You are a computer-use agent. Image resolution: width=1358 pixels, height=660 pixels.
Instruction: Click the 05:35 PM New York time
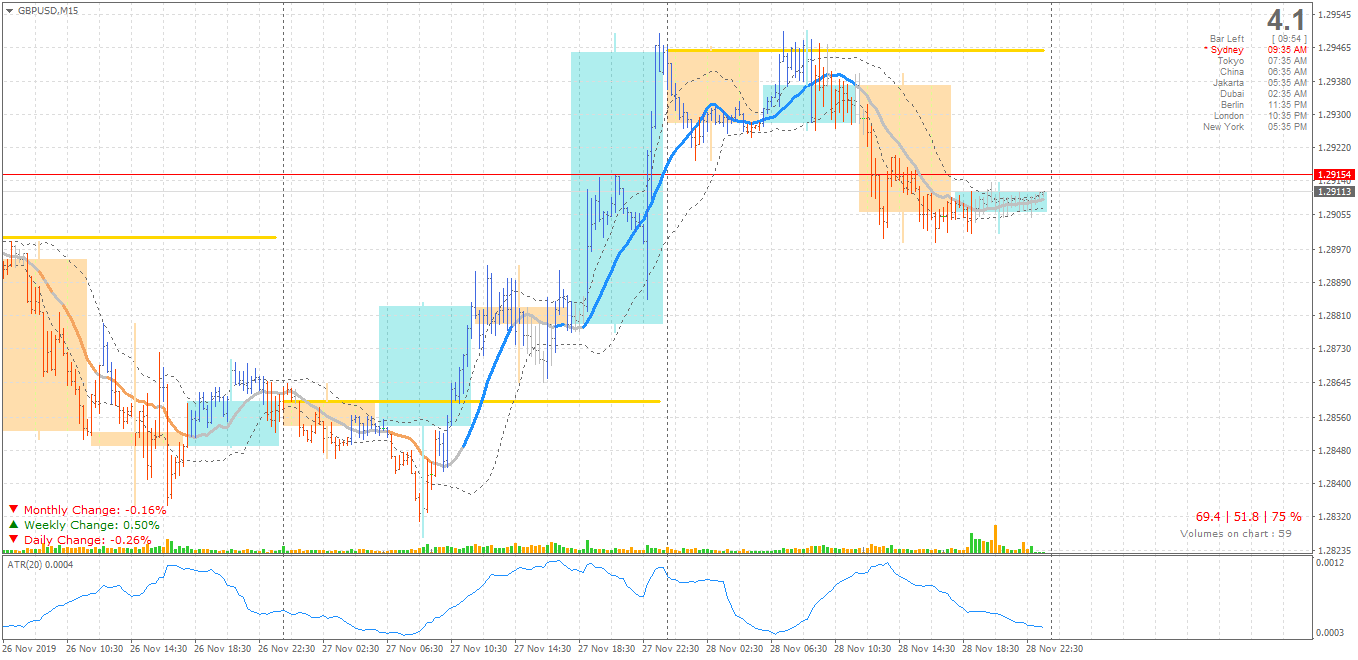click(1287, 127)
